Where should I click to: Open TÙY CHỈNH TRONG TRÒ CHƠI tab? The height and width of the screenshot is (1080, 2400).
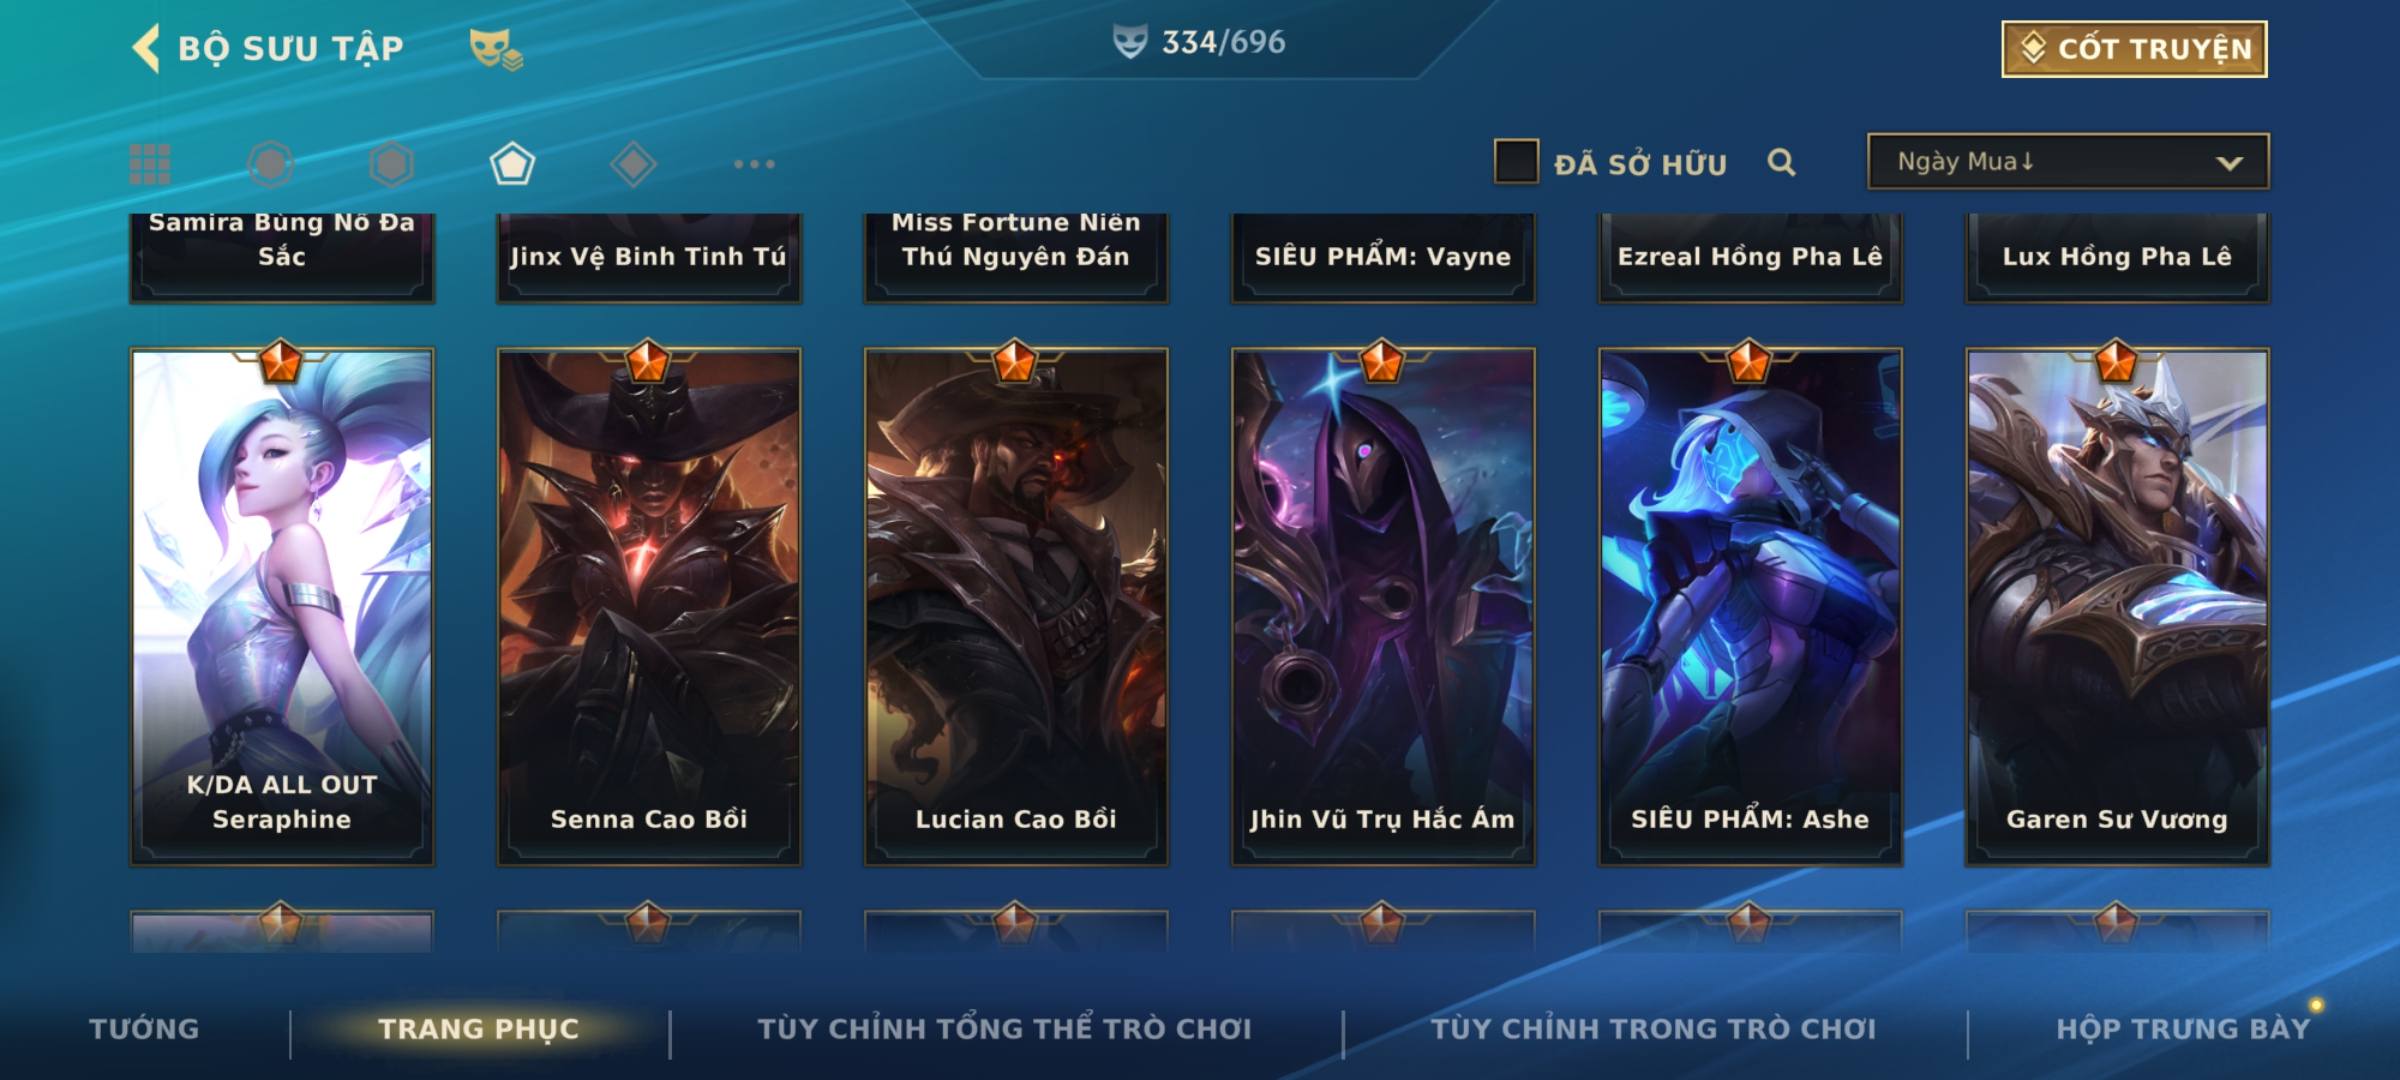pos(1654,1029)
